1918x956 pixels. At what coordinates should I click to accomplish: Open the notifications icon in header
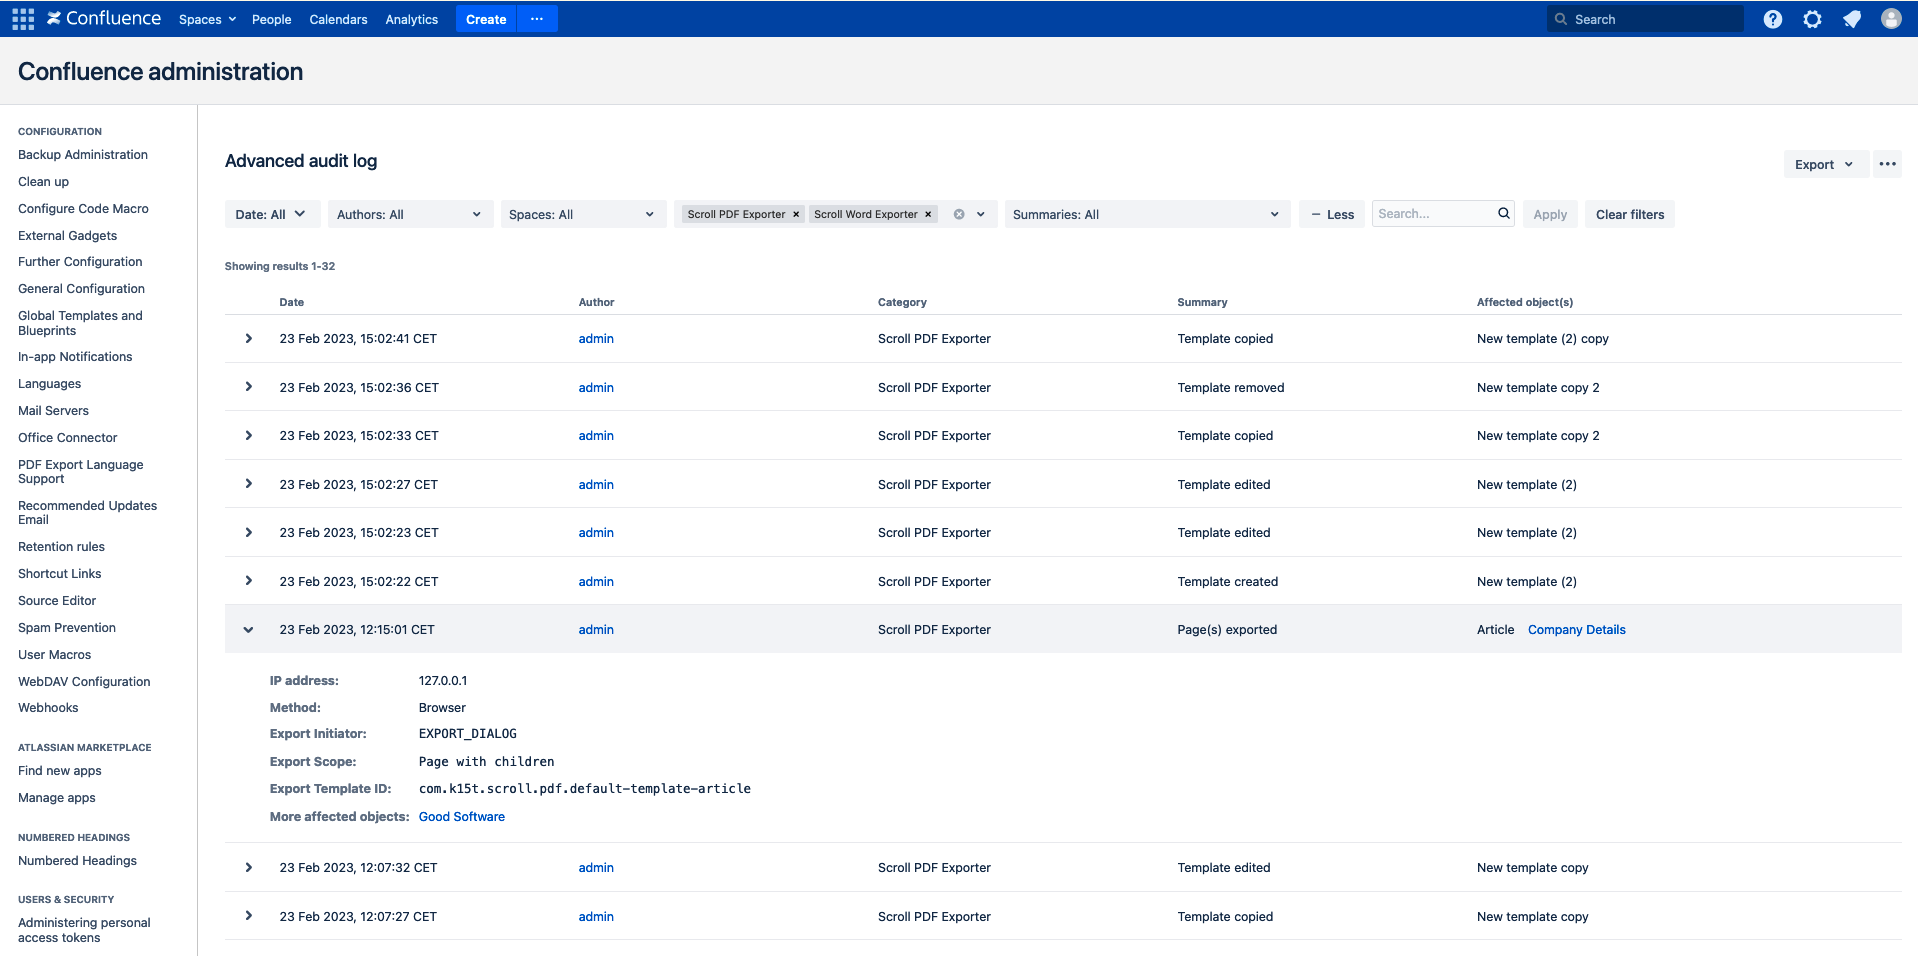1852,19
